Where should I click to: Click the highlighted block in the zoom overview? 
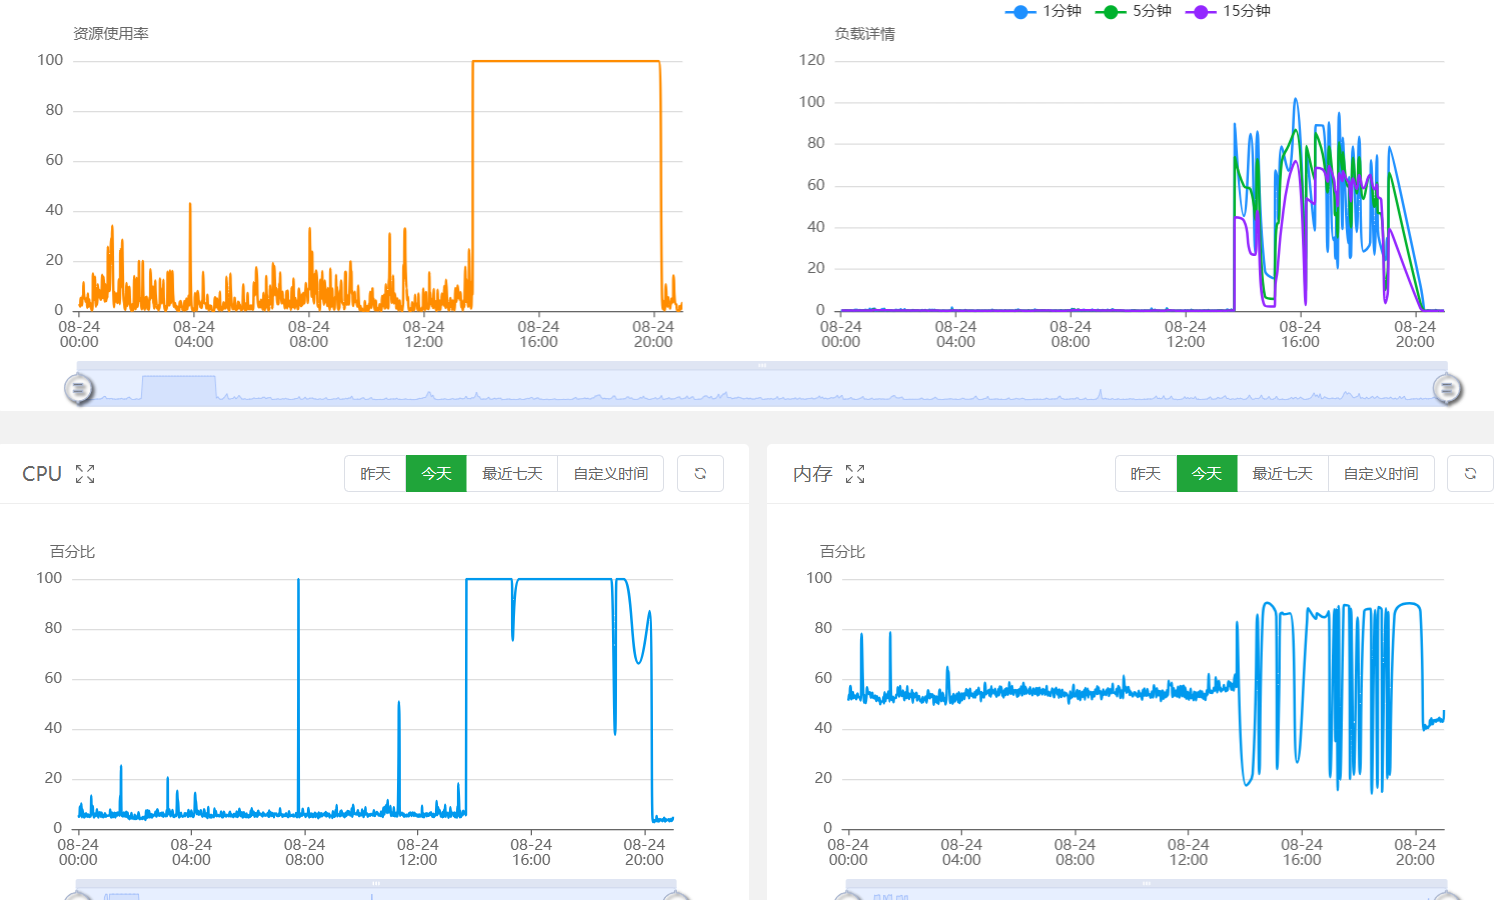[x=179, y=389]
